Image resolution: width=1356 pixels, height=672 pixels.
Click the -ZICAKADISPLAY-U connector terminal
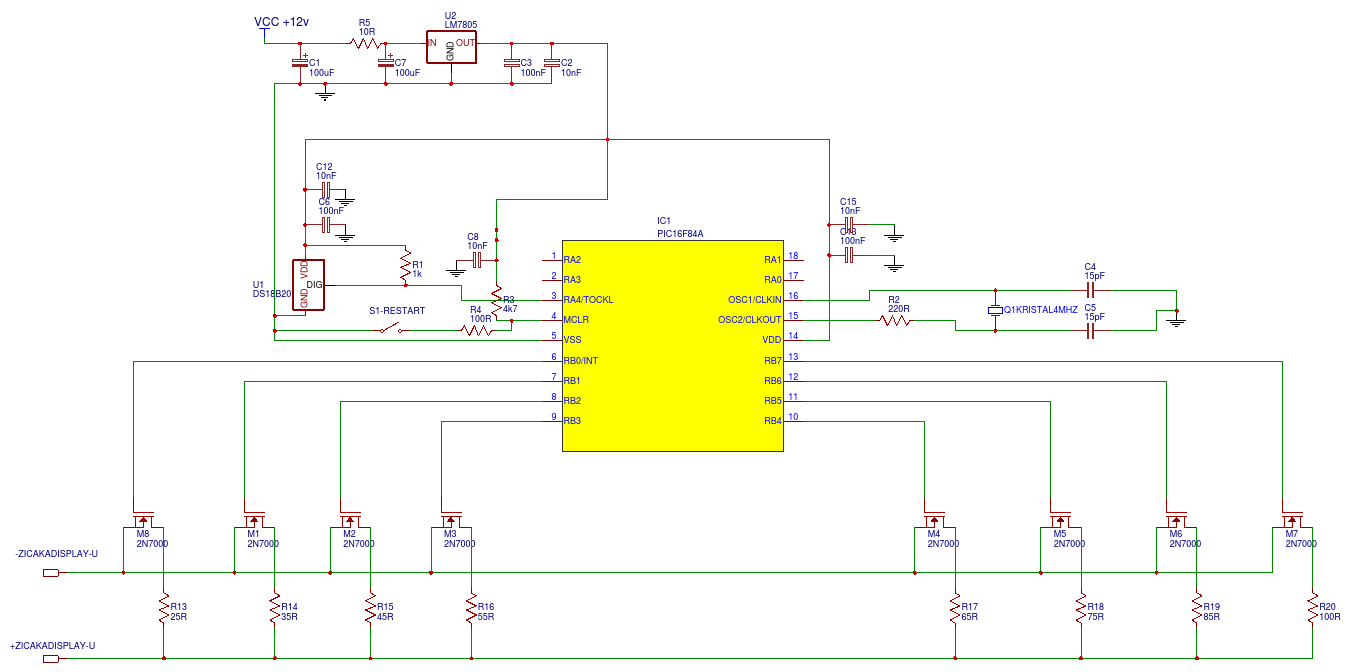[x=51, y=573]
